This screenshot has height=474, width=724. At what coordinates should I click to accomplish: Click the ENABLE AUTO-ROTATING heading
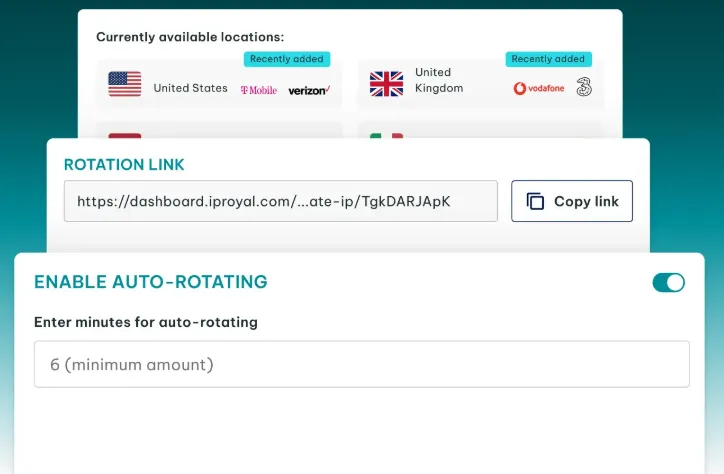point(151,282)
